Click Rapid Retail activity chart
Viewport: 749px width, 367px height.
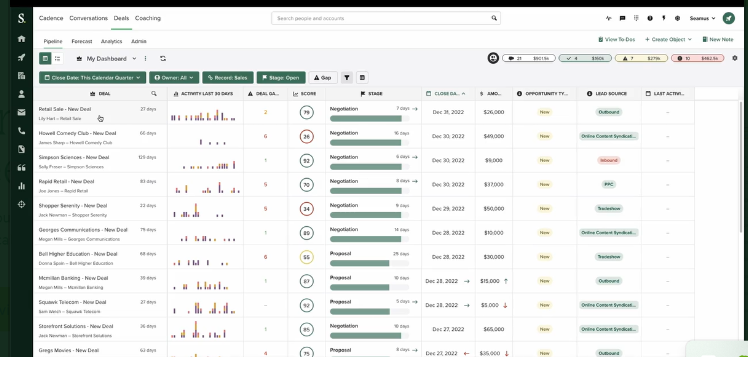pos(206,187)
